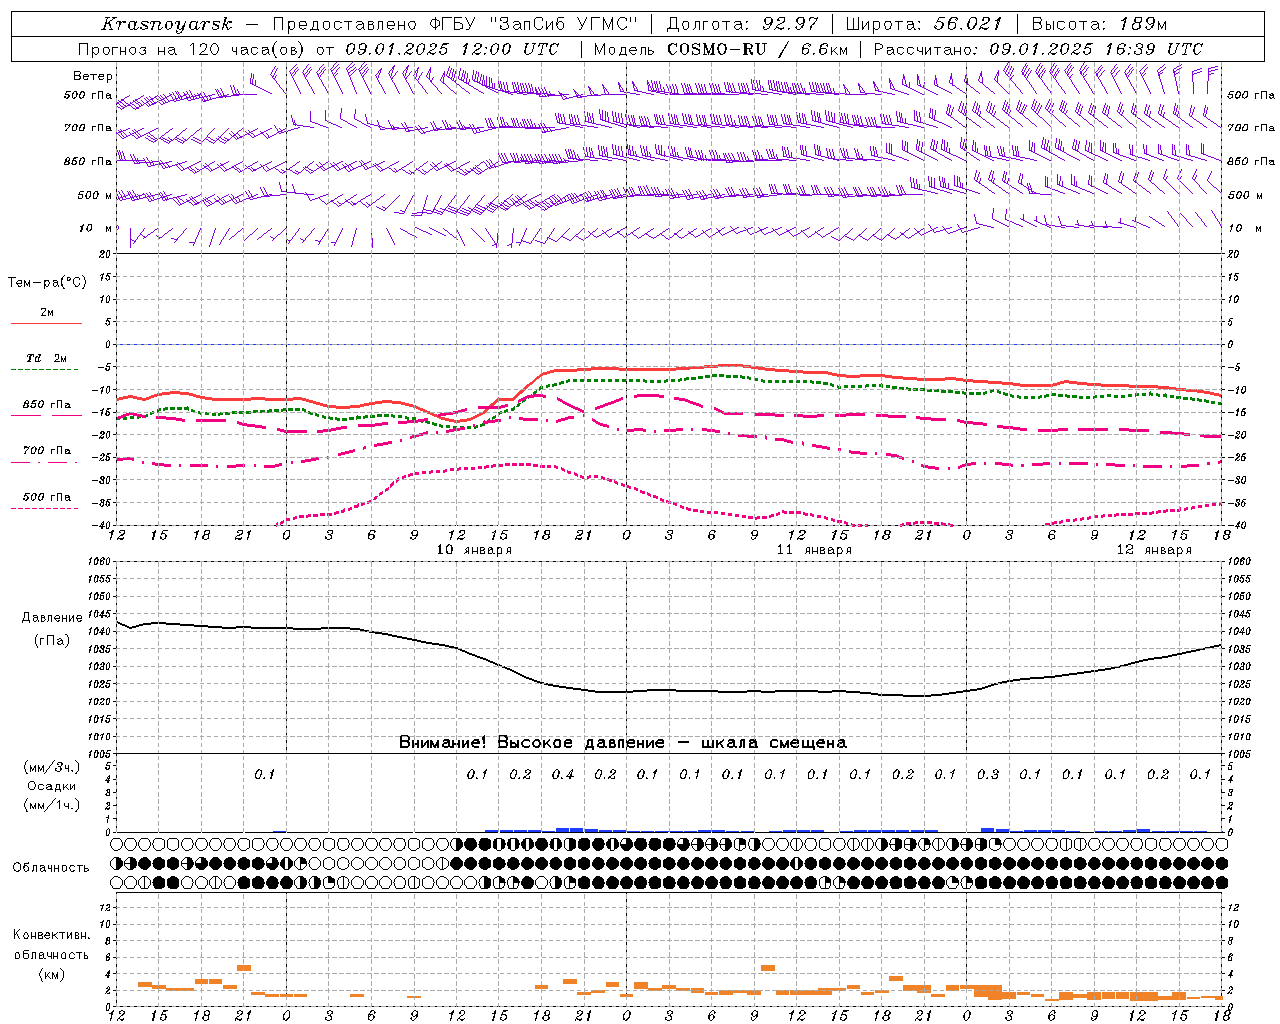Select the 2м temperature legend entry
This screenshot has height=1024, width=1280.
pos(47,313)
